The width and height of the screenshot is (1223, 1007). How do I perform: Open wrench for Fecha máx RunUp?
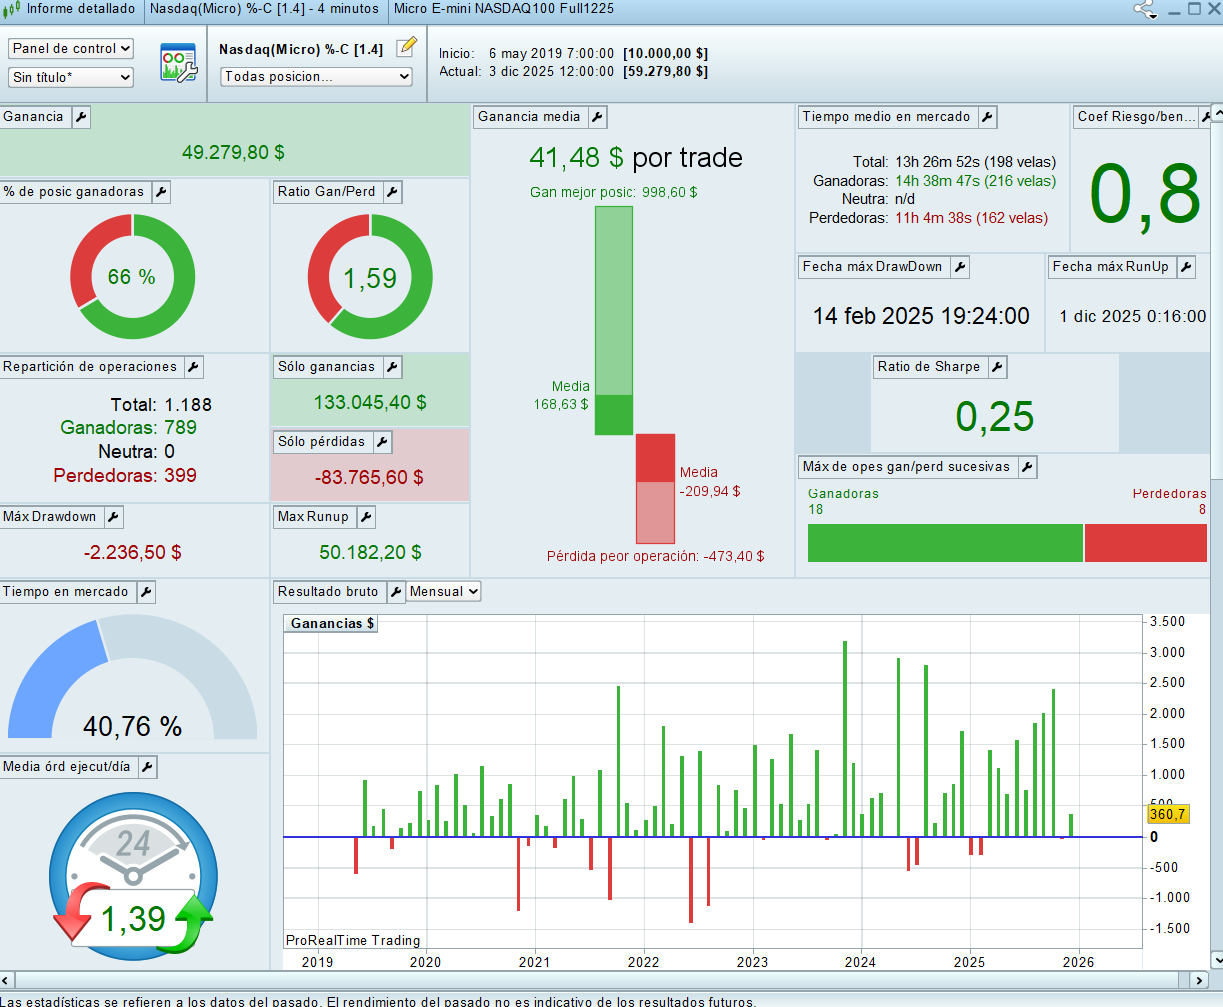click(1186, 267)
